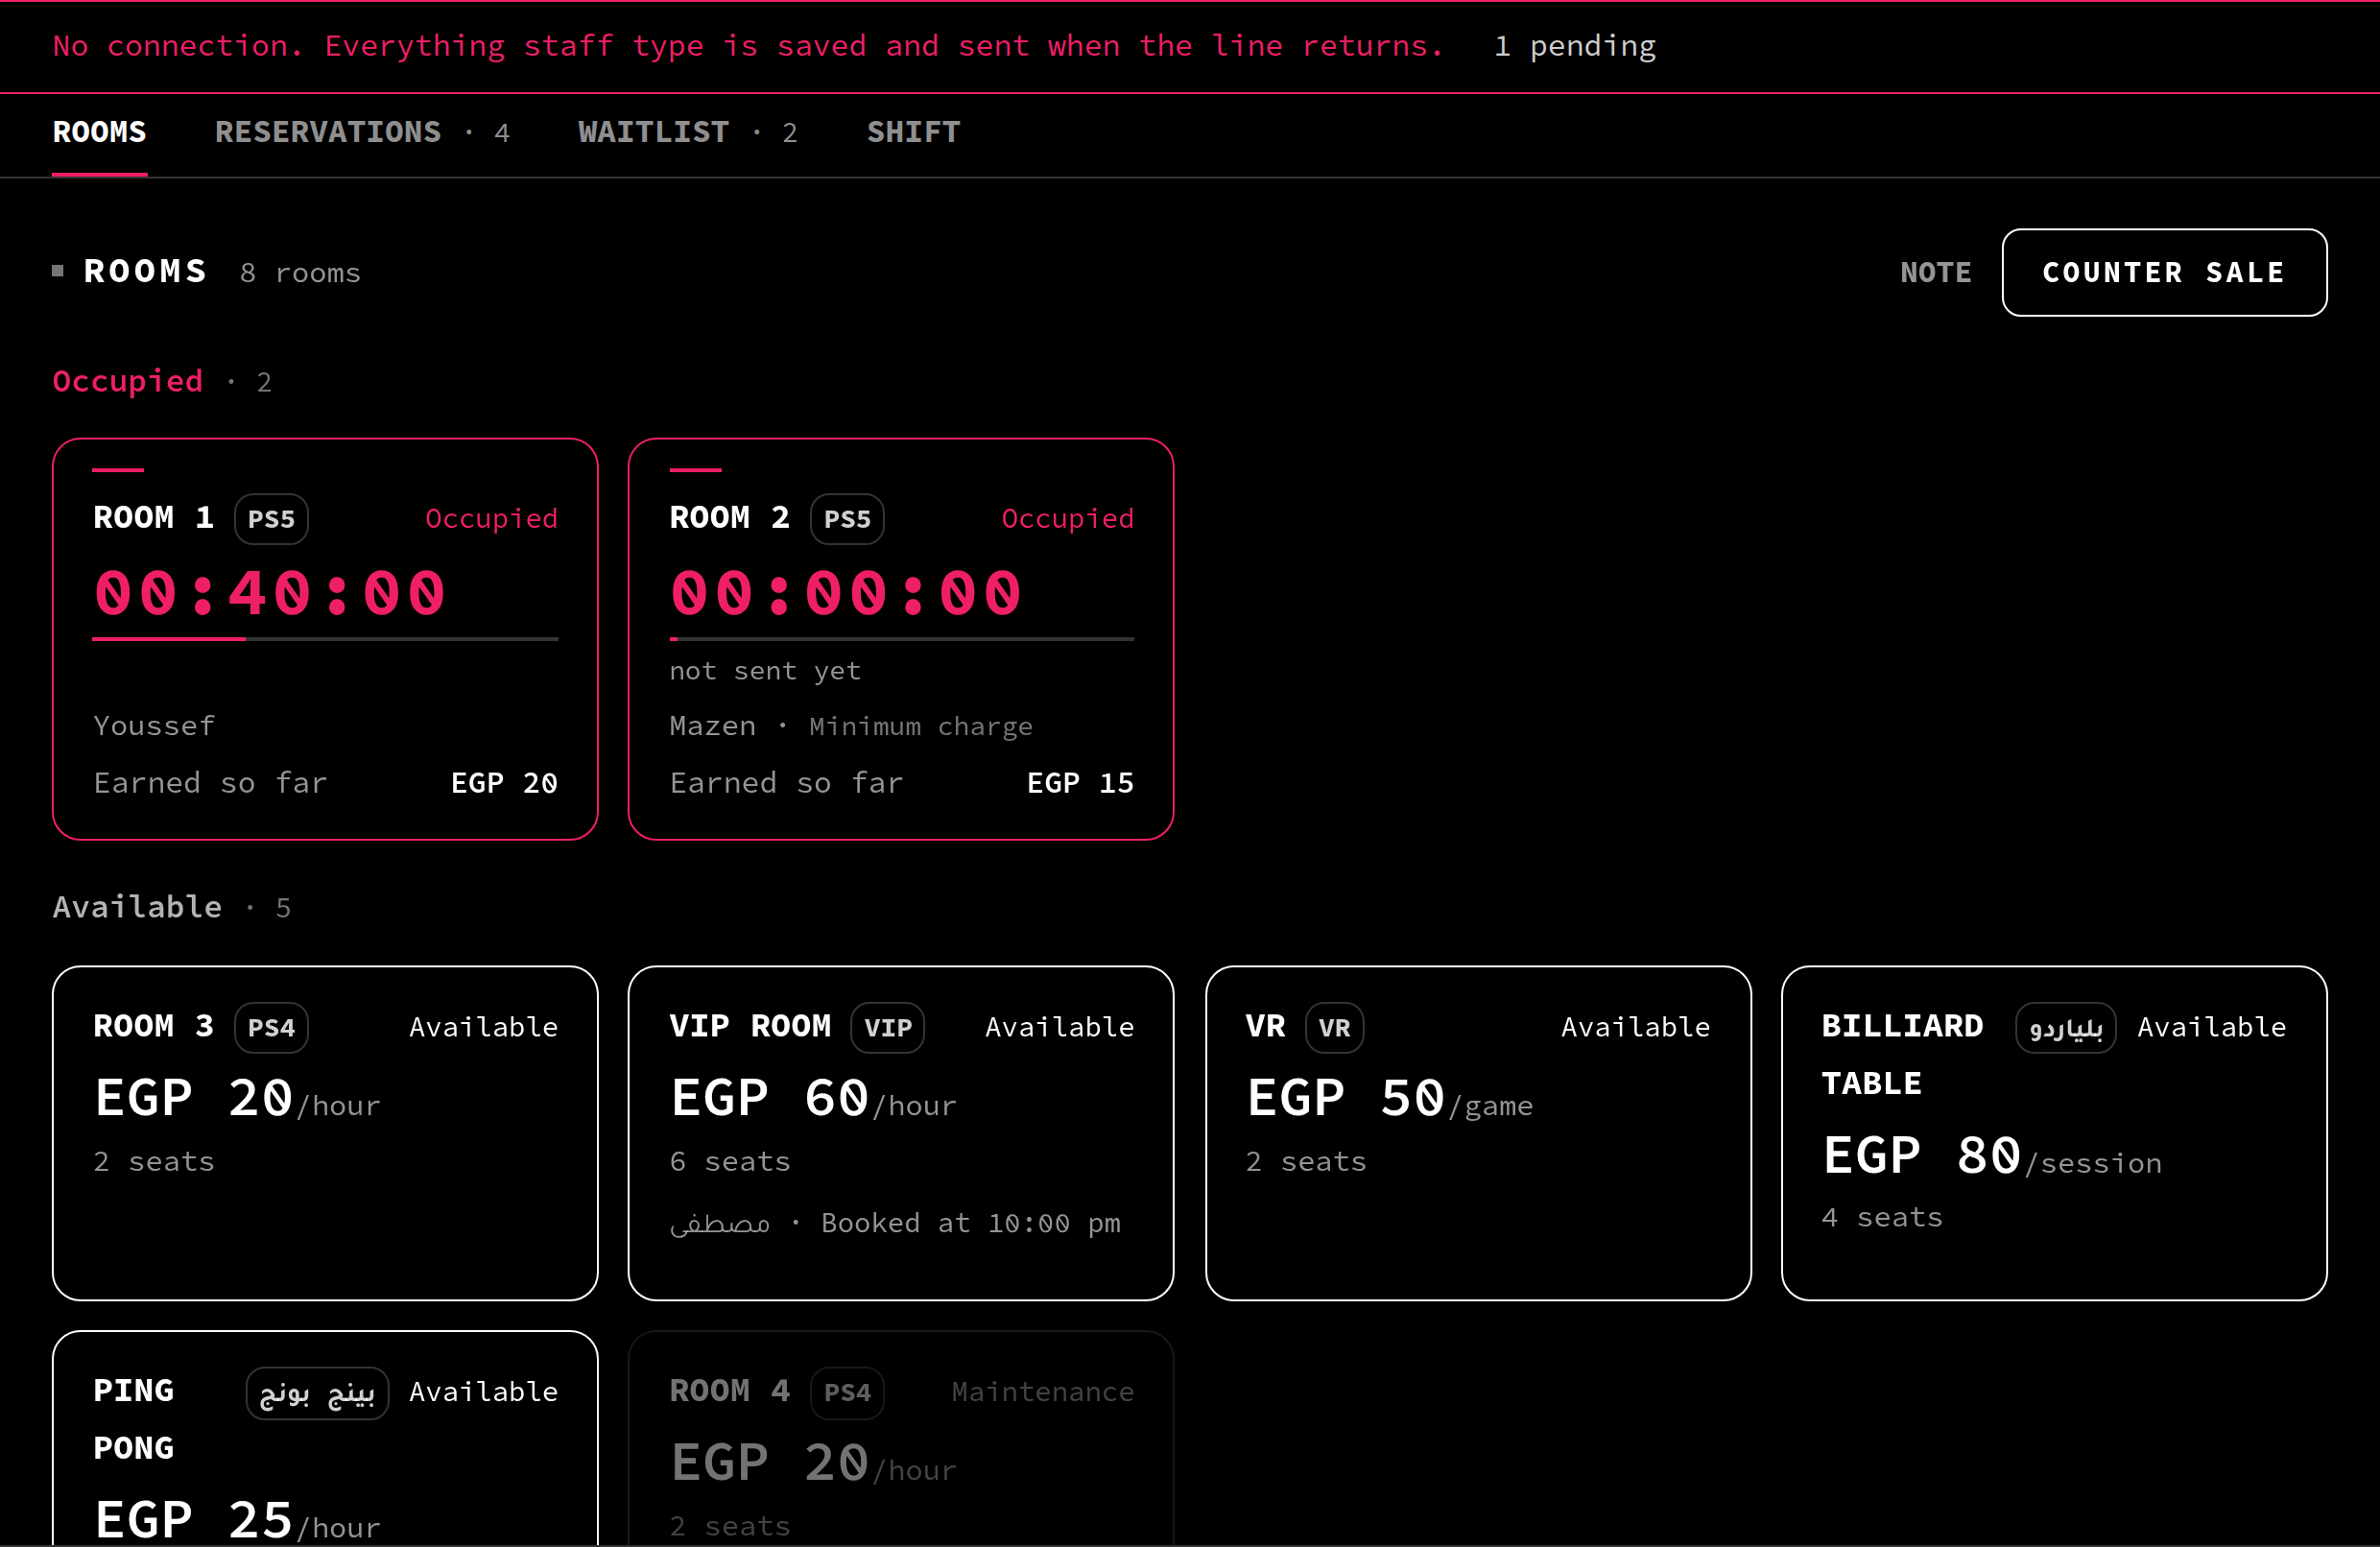The height and width of the screenshot is (1547, 2380).
Task: Click the Arabic badge on Ping Pong
Action: coord(317,1392)
